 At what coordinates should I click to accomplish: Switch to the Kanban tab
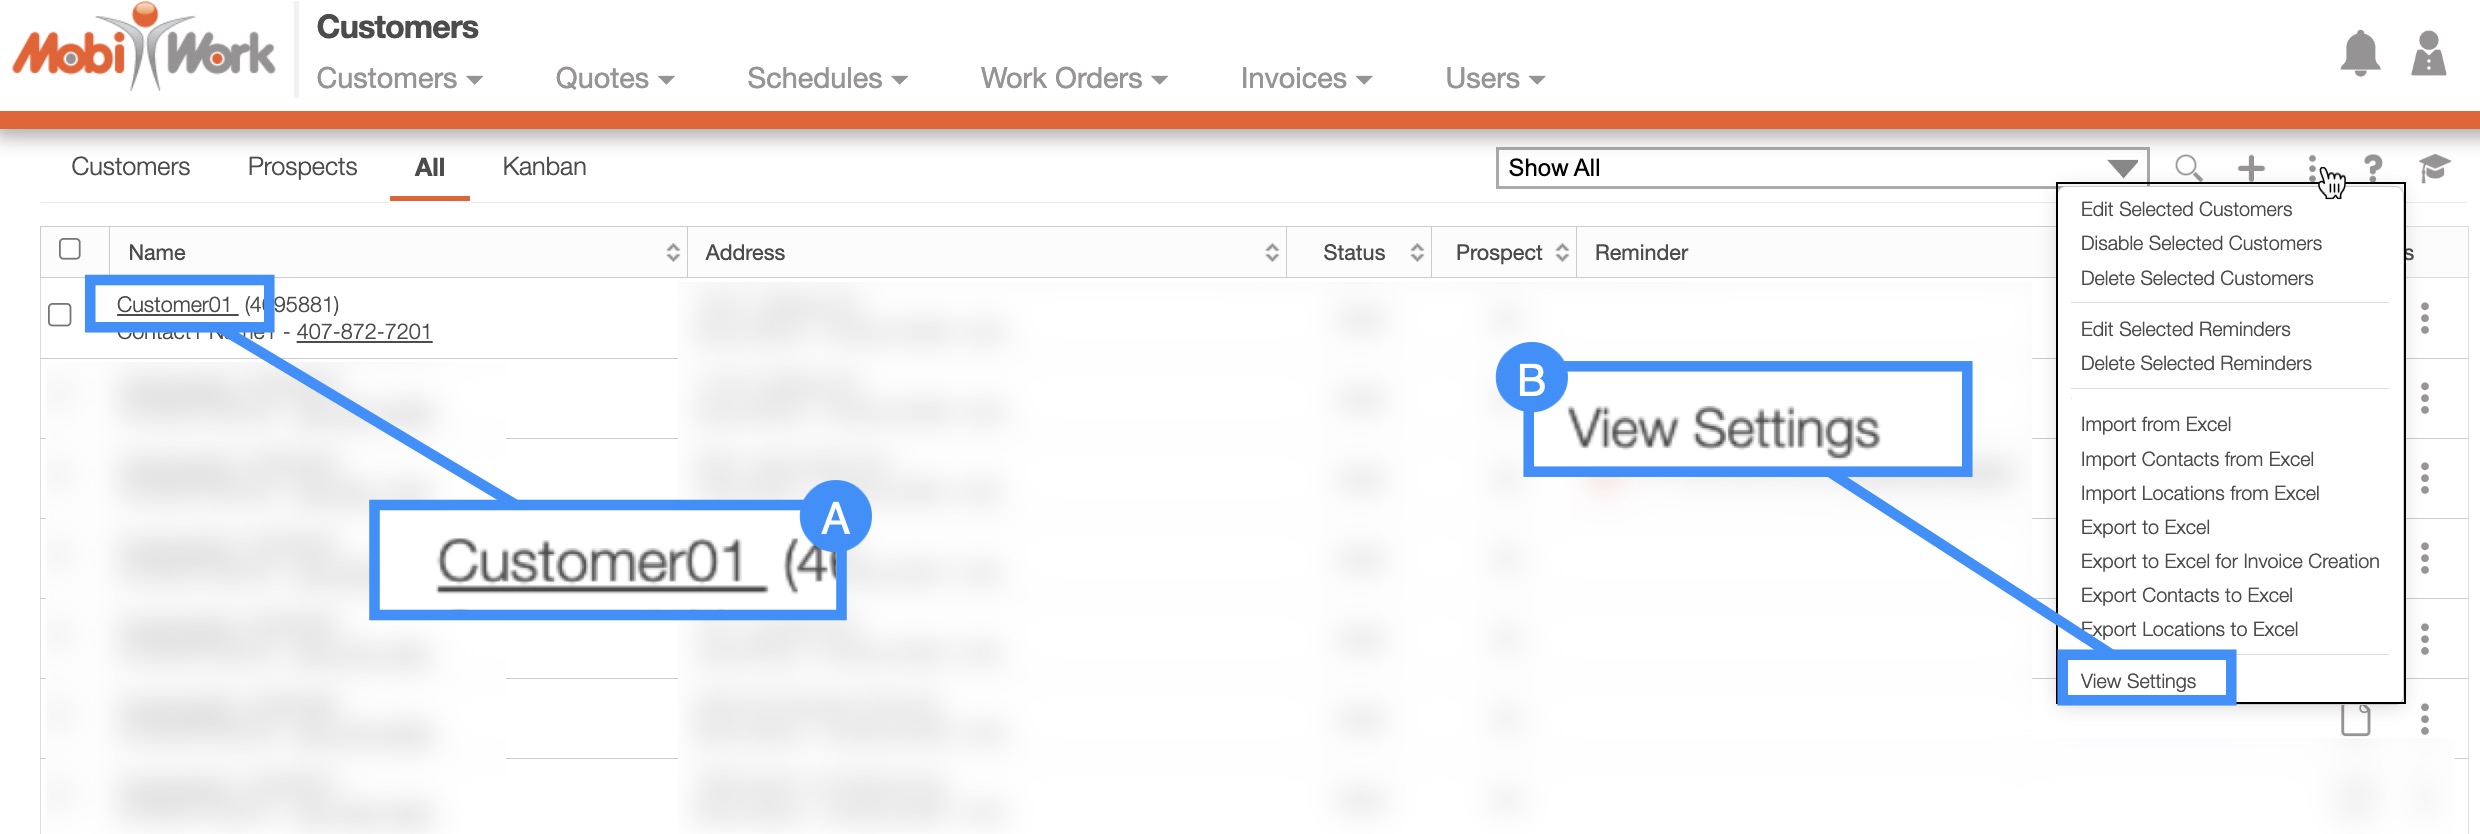tap(544, 167)
